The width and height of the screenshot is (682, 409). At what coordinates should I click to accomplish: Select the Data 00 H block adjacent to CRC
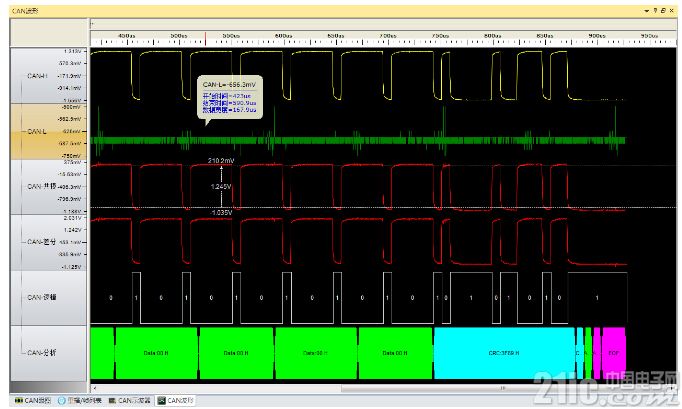click(x=395, y=353)
